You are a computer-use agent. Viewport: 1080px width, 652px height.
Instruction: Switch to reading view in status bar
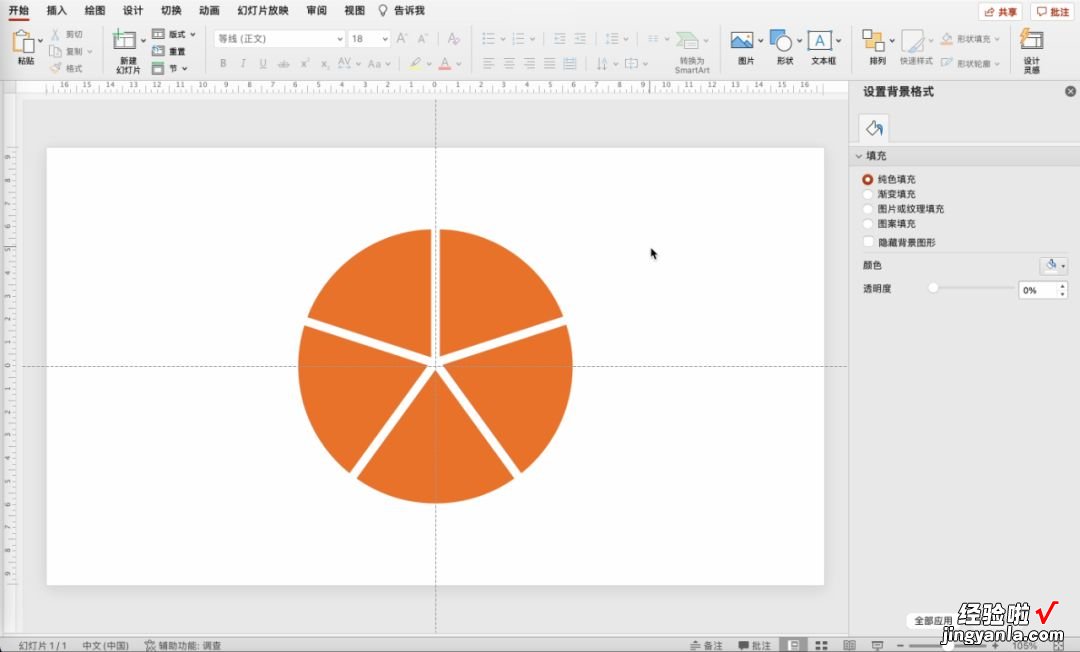(x=849, y=645)
